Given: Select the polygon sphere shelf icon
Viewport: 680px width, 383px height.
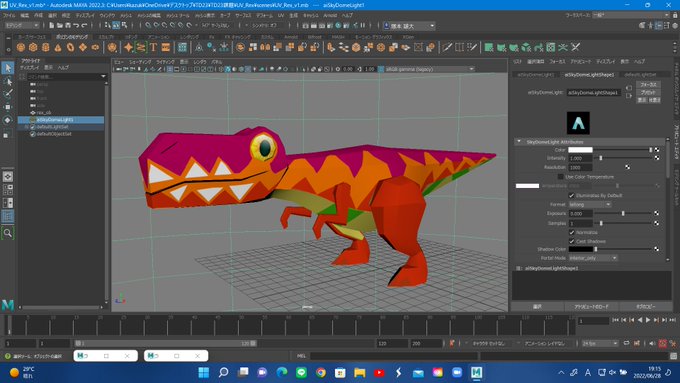Looking at the screenshot, I should [x=20, y=47].
